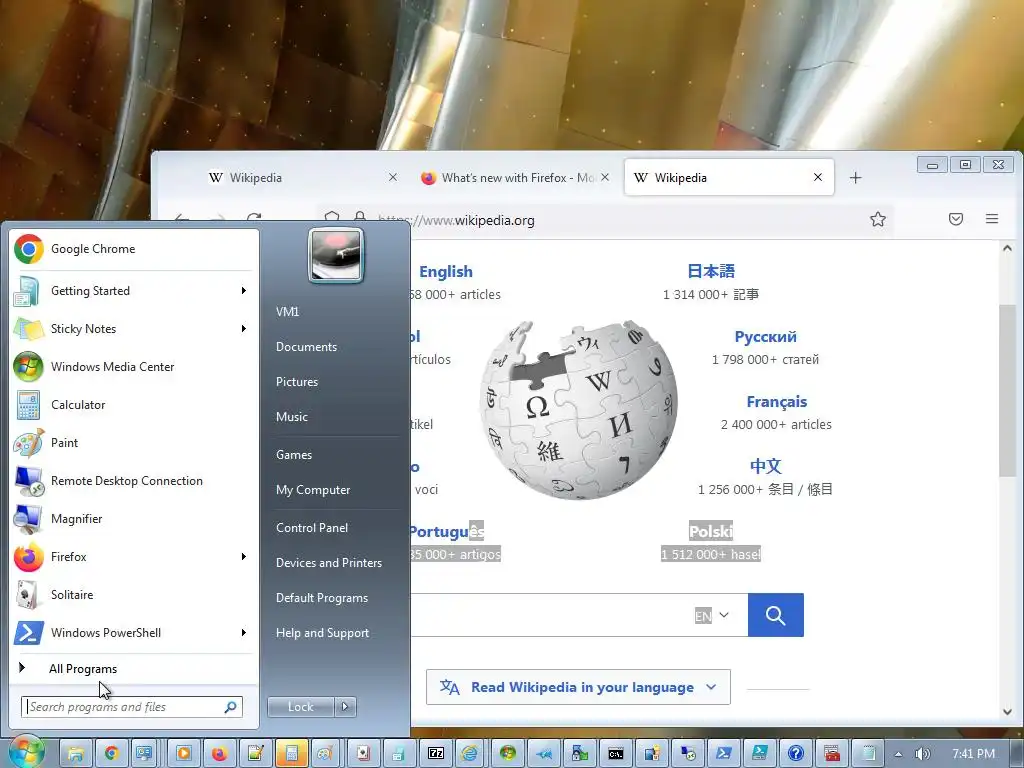This screenshot has width=1024, height=768.
Task: Open English Wikipedia link
Action: [x=445, y=272]
